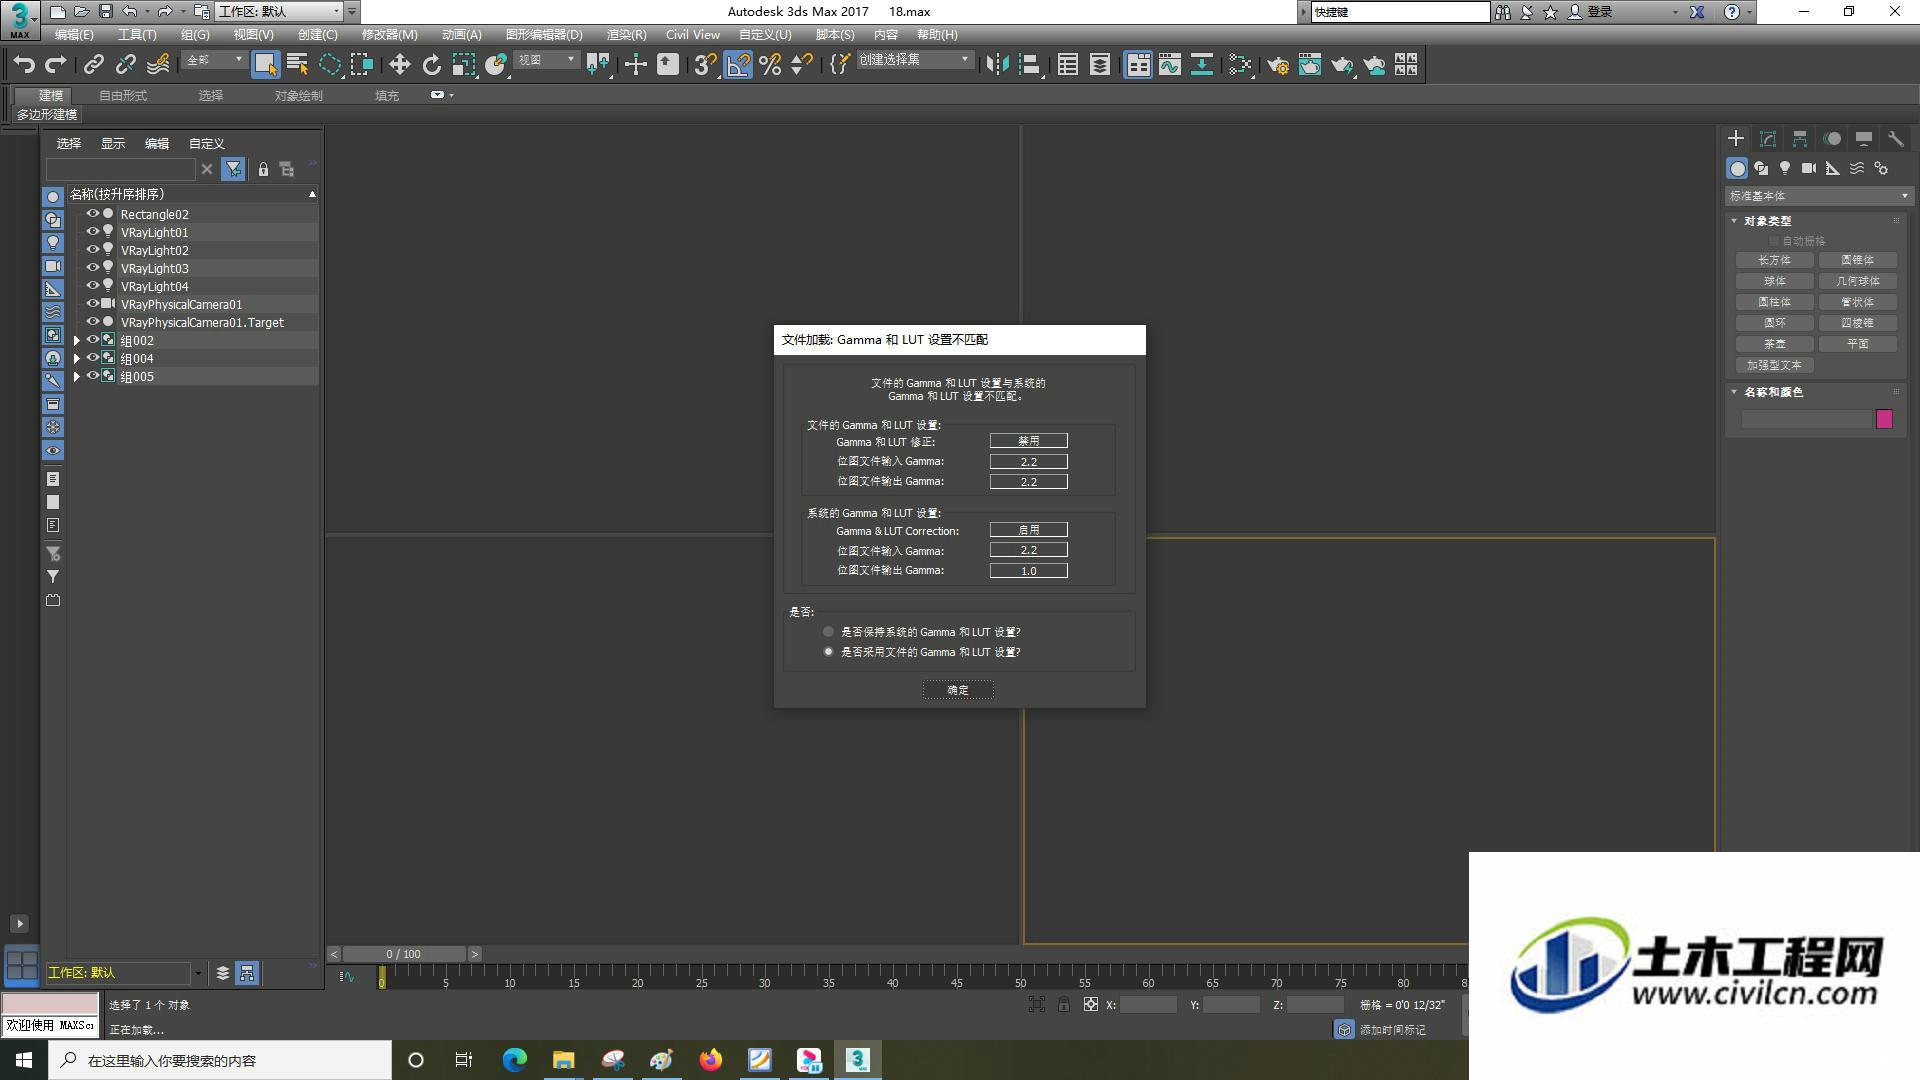Open the 全部 selection filter dropdown

coord(214,60)
